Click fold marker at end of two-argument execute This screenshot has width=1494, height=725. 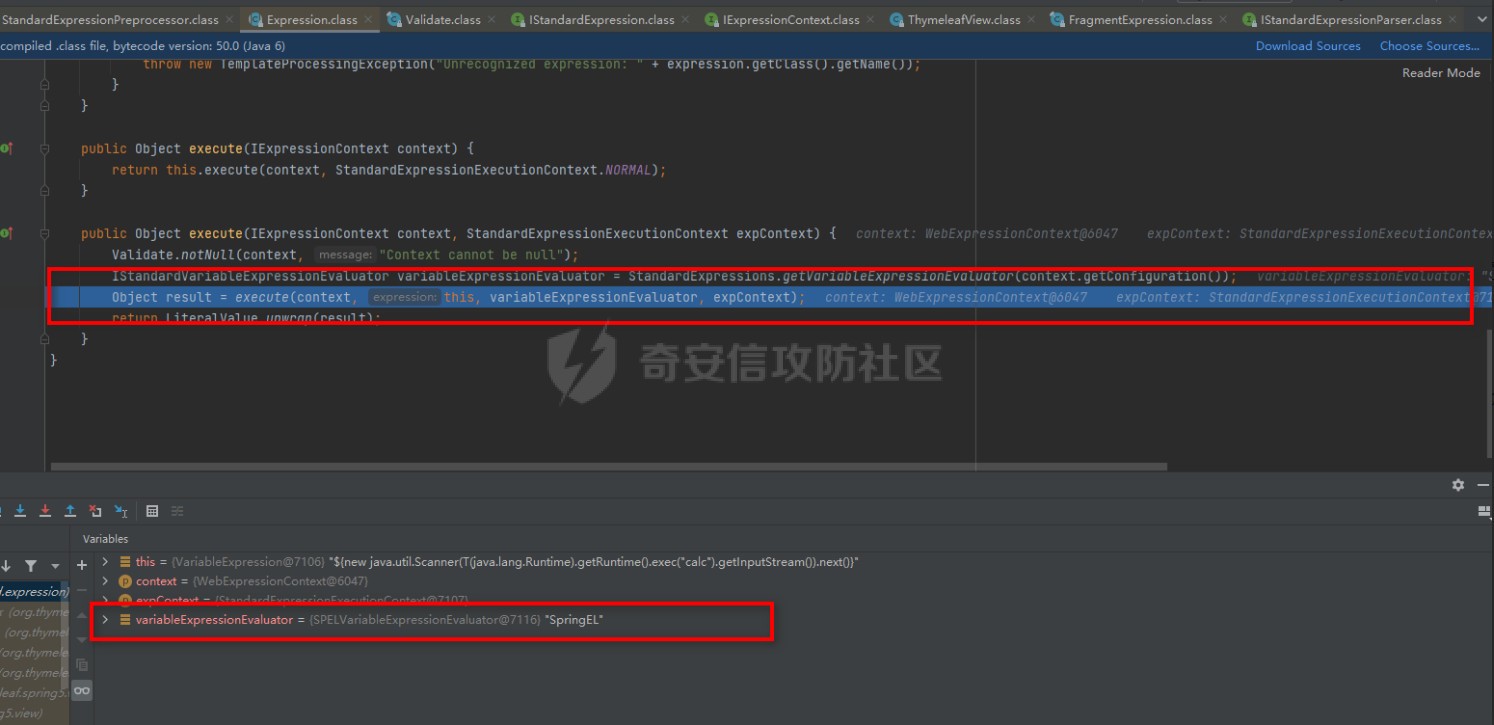[45, 339]
